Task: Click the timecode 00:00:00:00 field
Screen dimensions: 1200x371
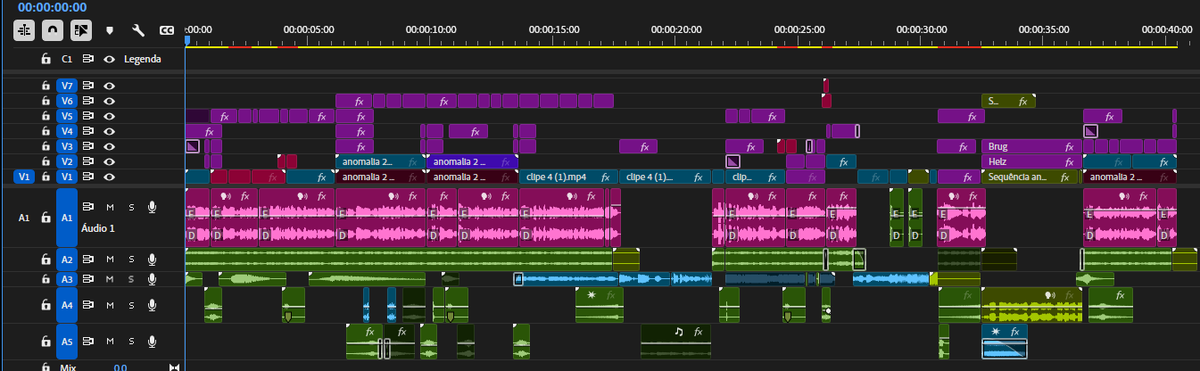Action: point(52,7)
